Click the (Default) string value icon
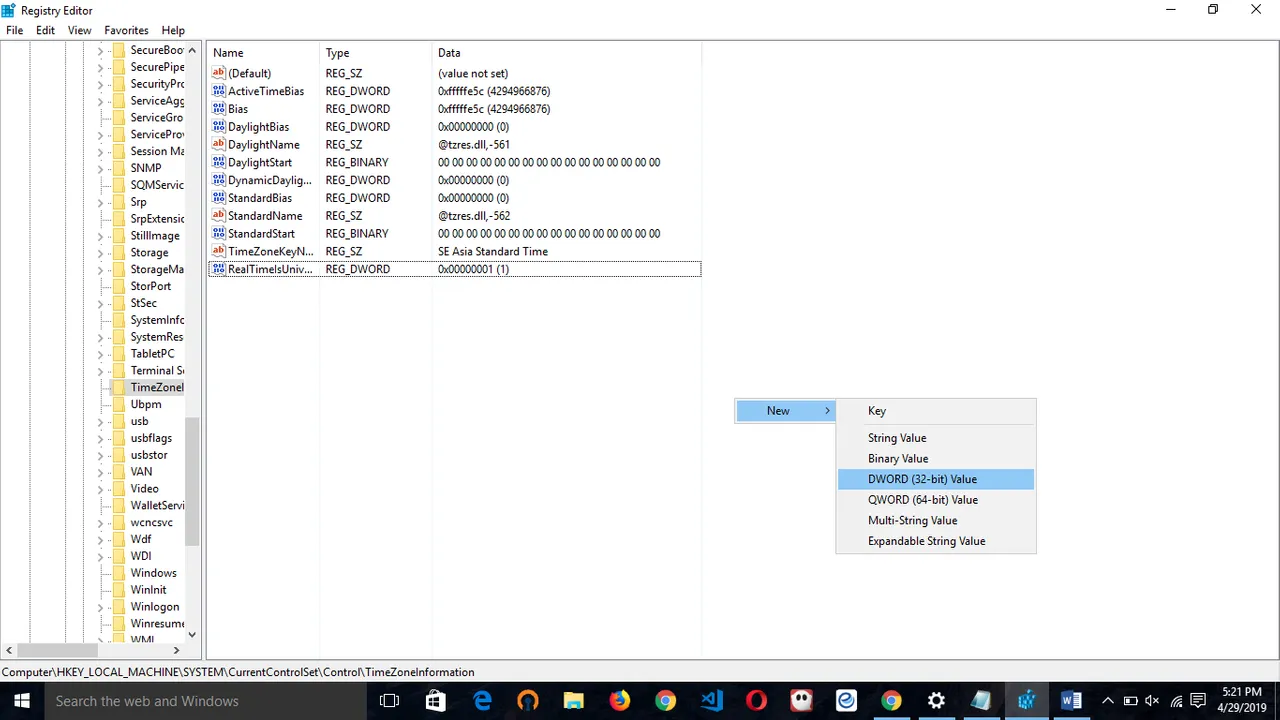Viewport: 1280px width, 720px height. pyautogui.click(x=219, y=73)
